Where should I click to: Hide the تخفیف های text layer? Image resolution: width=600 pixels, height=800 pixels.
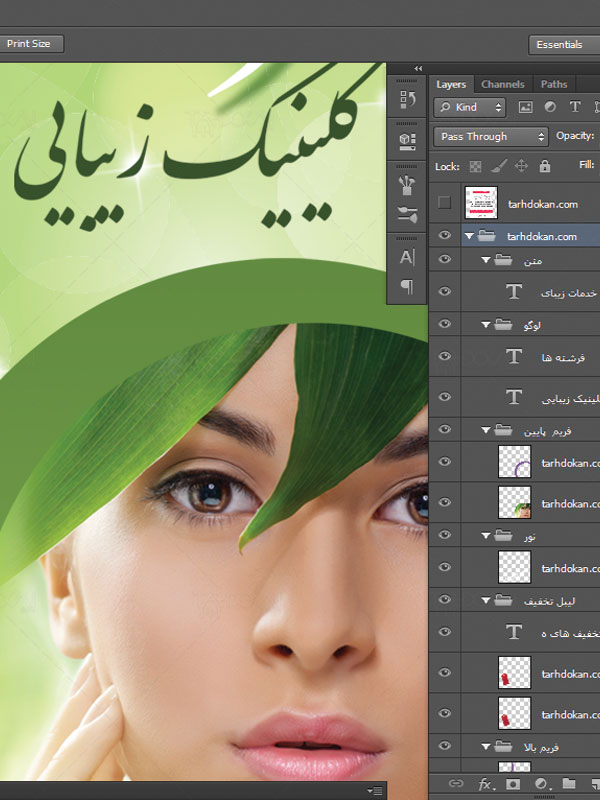point(444,632)
